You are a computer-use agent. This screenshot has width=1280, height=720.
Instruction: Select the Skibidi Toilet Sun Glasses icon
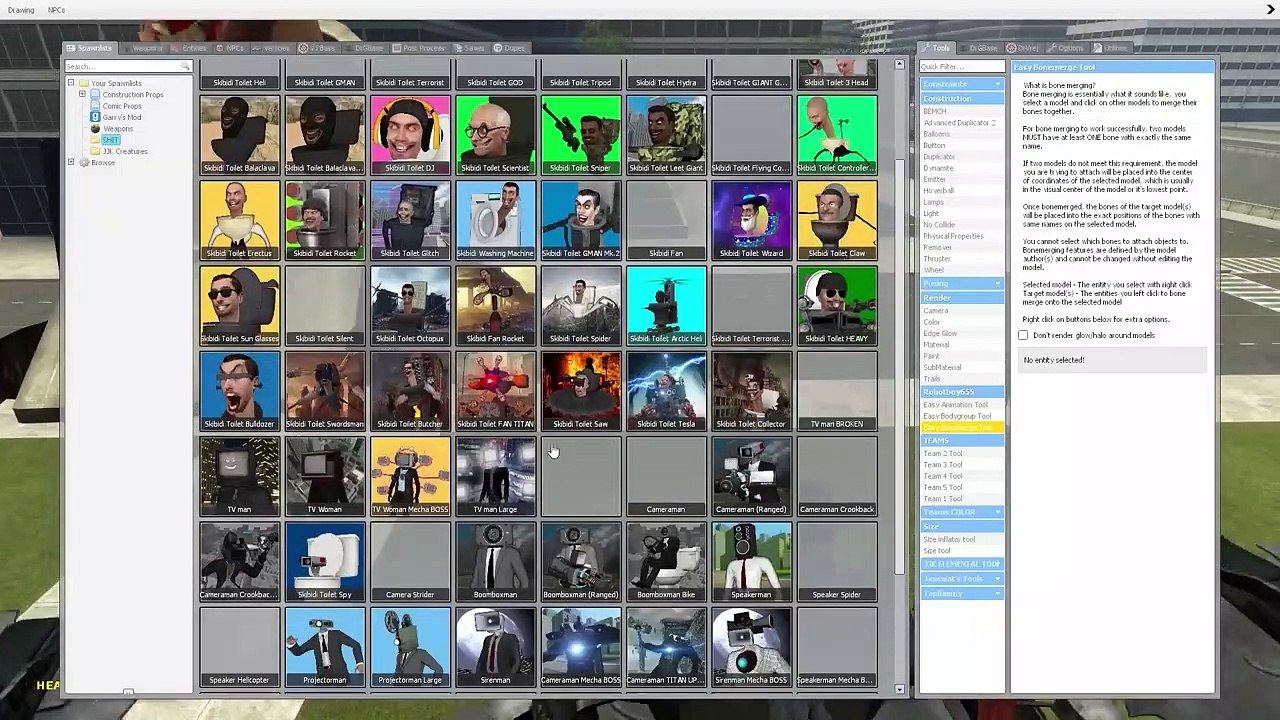click(x=239, y=306)
